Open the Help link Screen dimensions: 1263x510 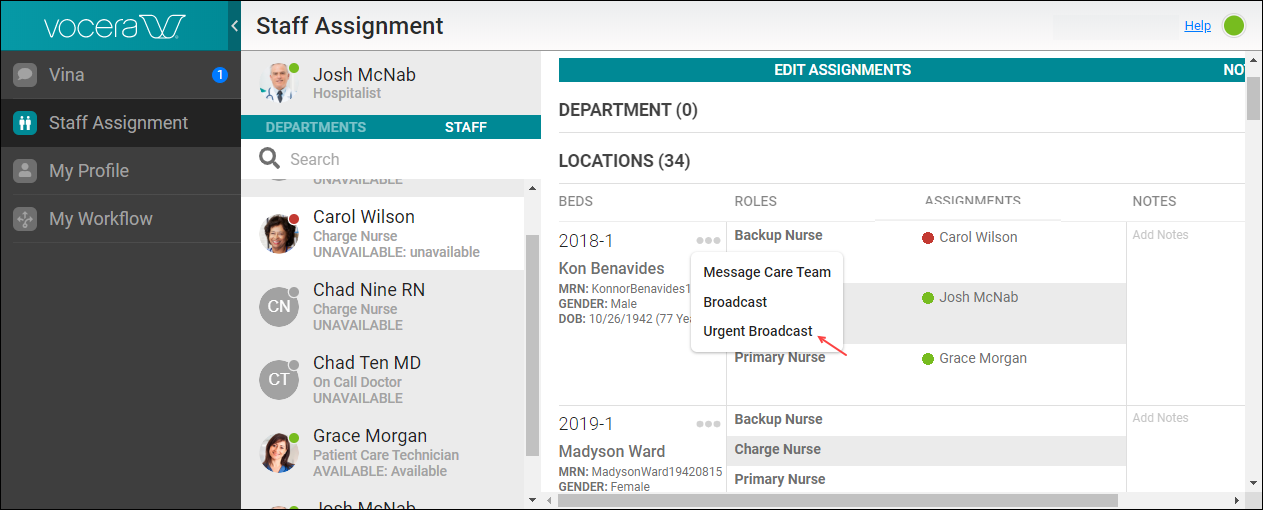[1197, 26]
